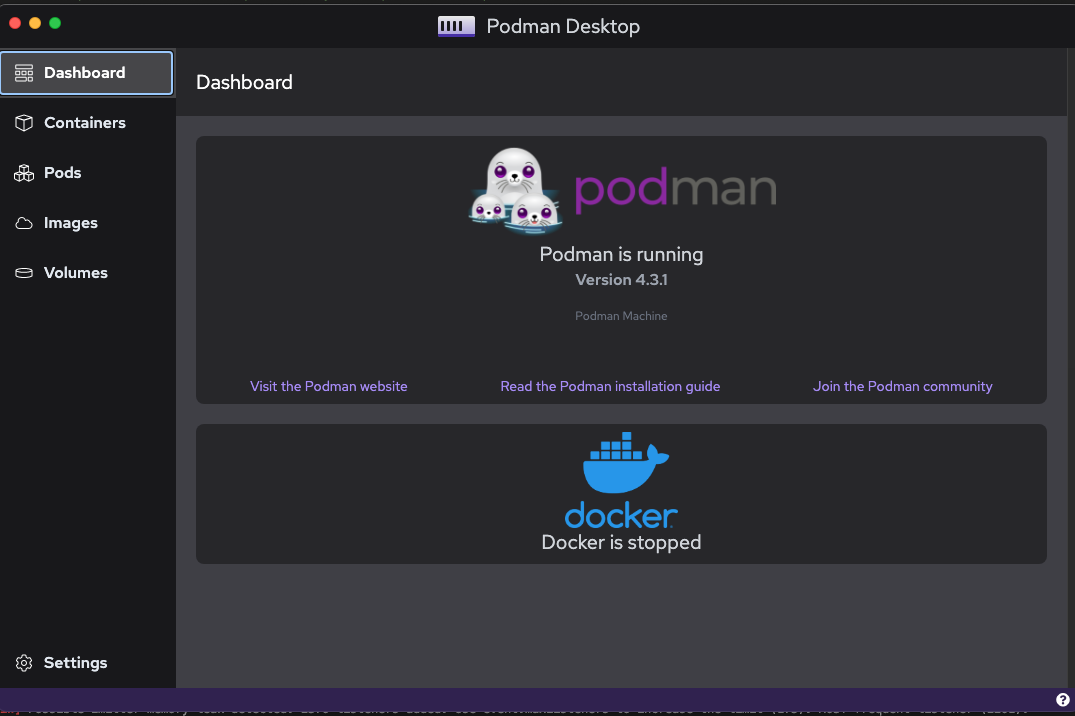This screenshot has width=1075, height=716.
Task: Click the Images cloud icon
Action: [24, 223]
